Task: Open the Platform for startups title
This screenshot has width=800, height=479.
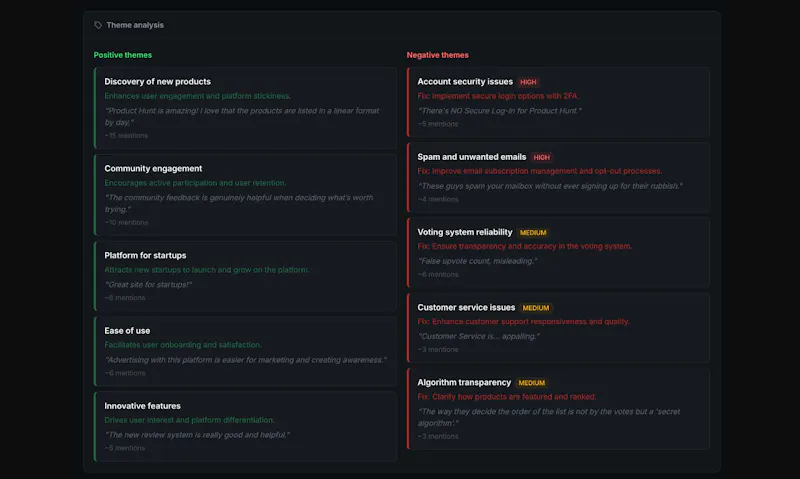Action: click(x=145, y=255)
